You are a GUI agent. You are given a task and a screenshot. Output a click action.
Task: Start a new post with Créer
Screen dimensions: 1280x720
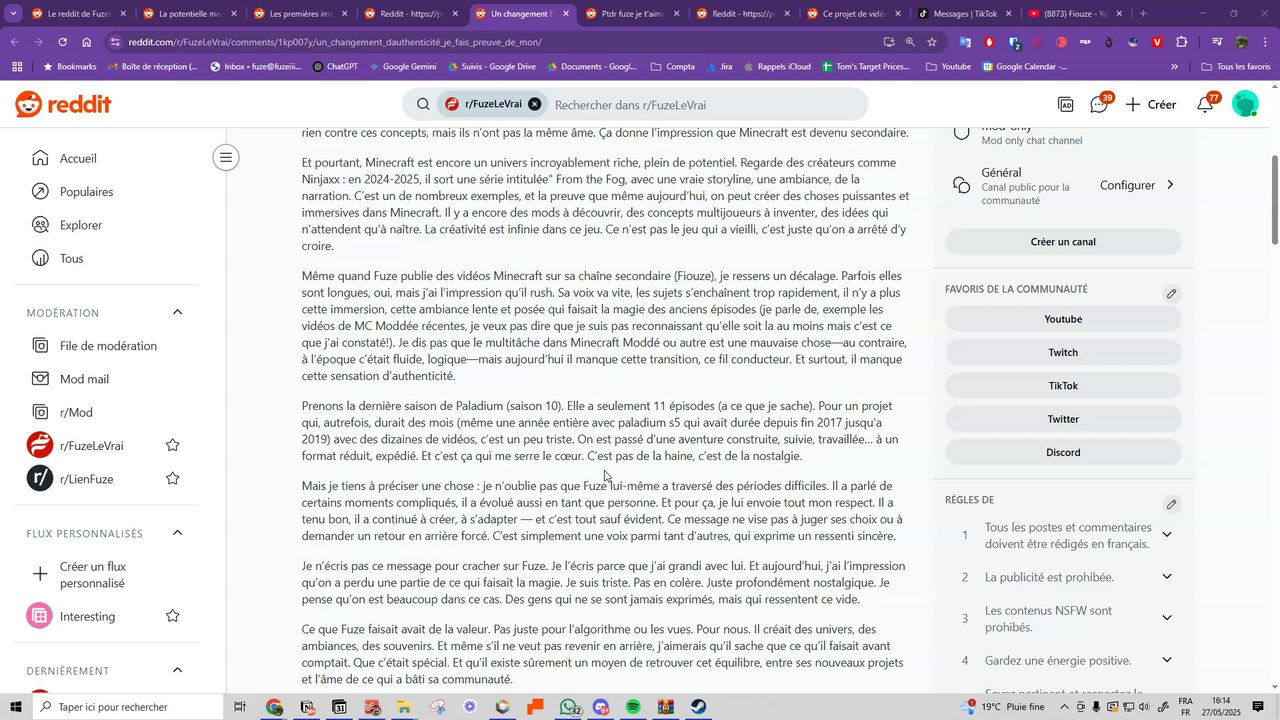click(x=1151, y=104)
